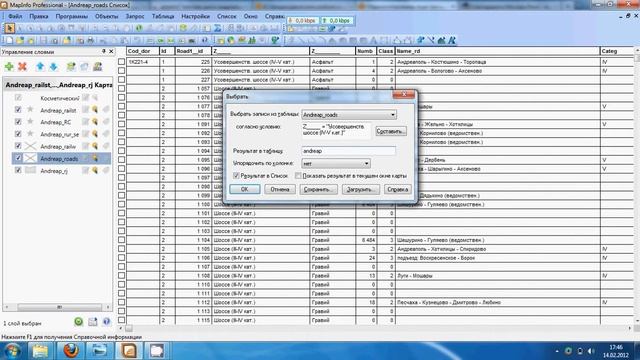Click the last icon in layer control toolbar
This screenshot has height=360, width=640.
(98, 67)
